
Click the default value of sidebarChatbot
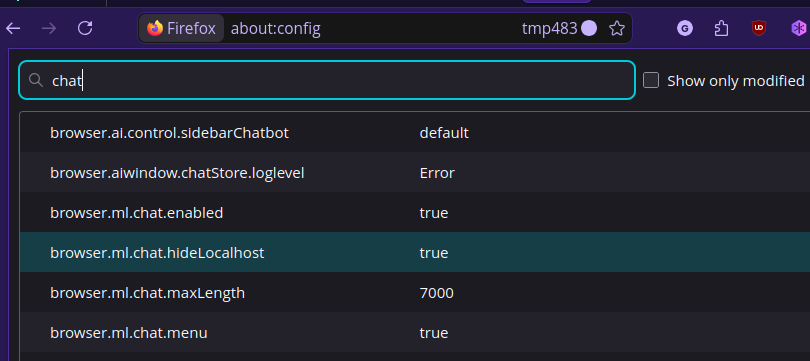[444, 133]
